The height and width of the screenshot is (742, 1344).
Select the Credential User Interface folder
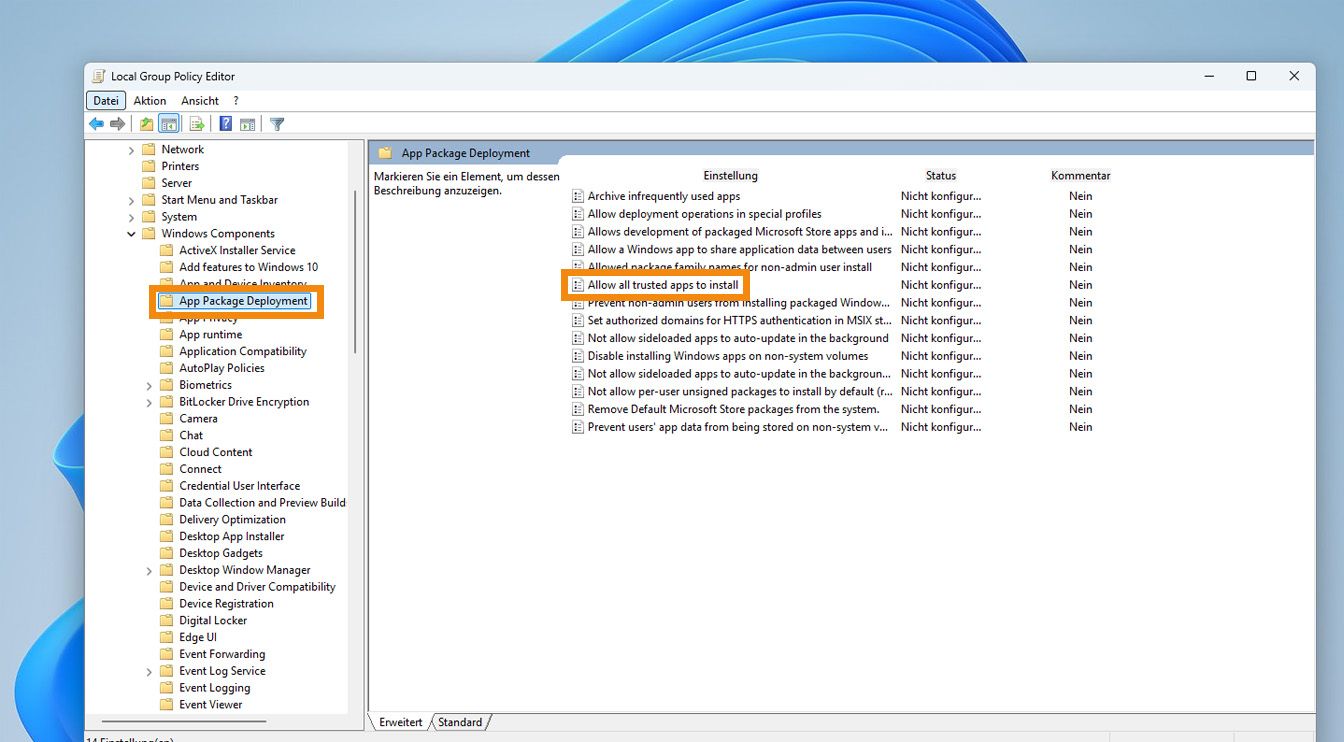[240, 486]
